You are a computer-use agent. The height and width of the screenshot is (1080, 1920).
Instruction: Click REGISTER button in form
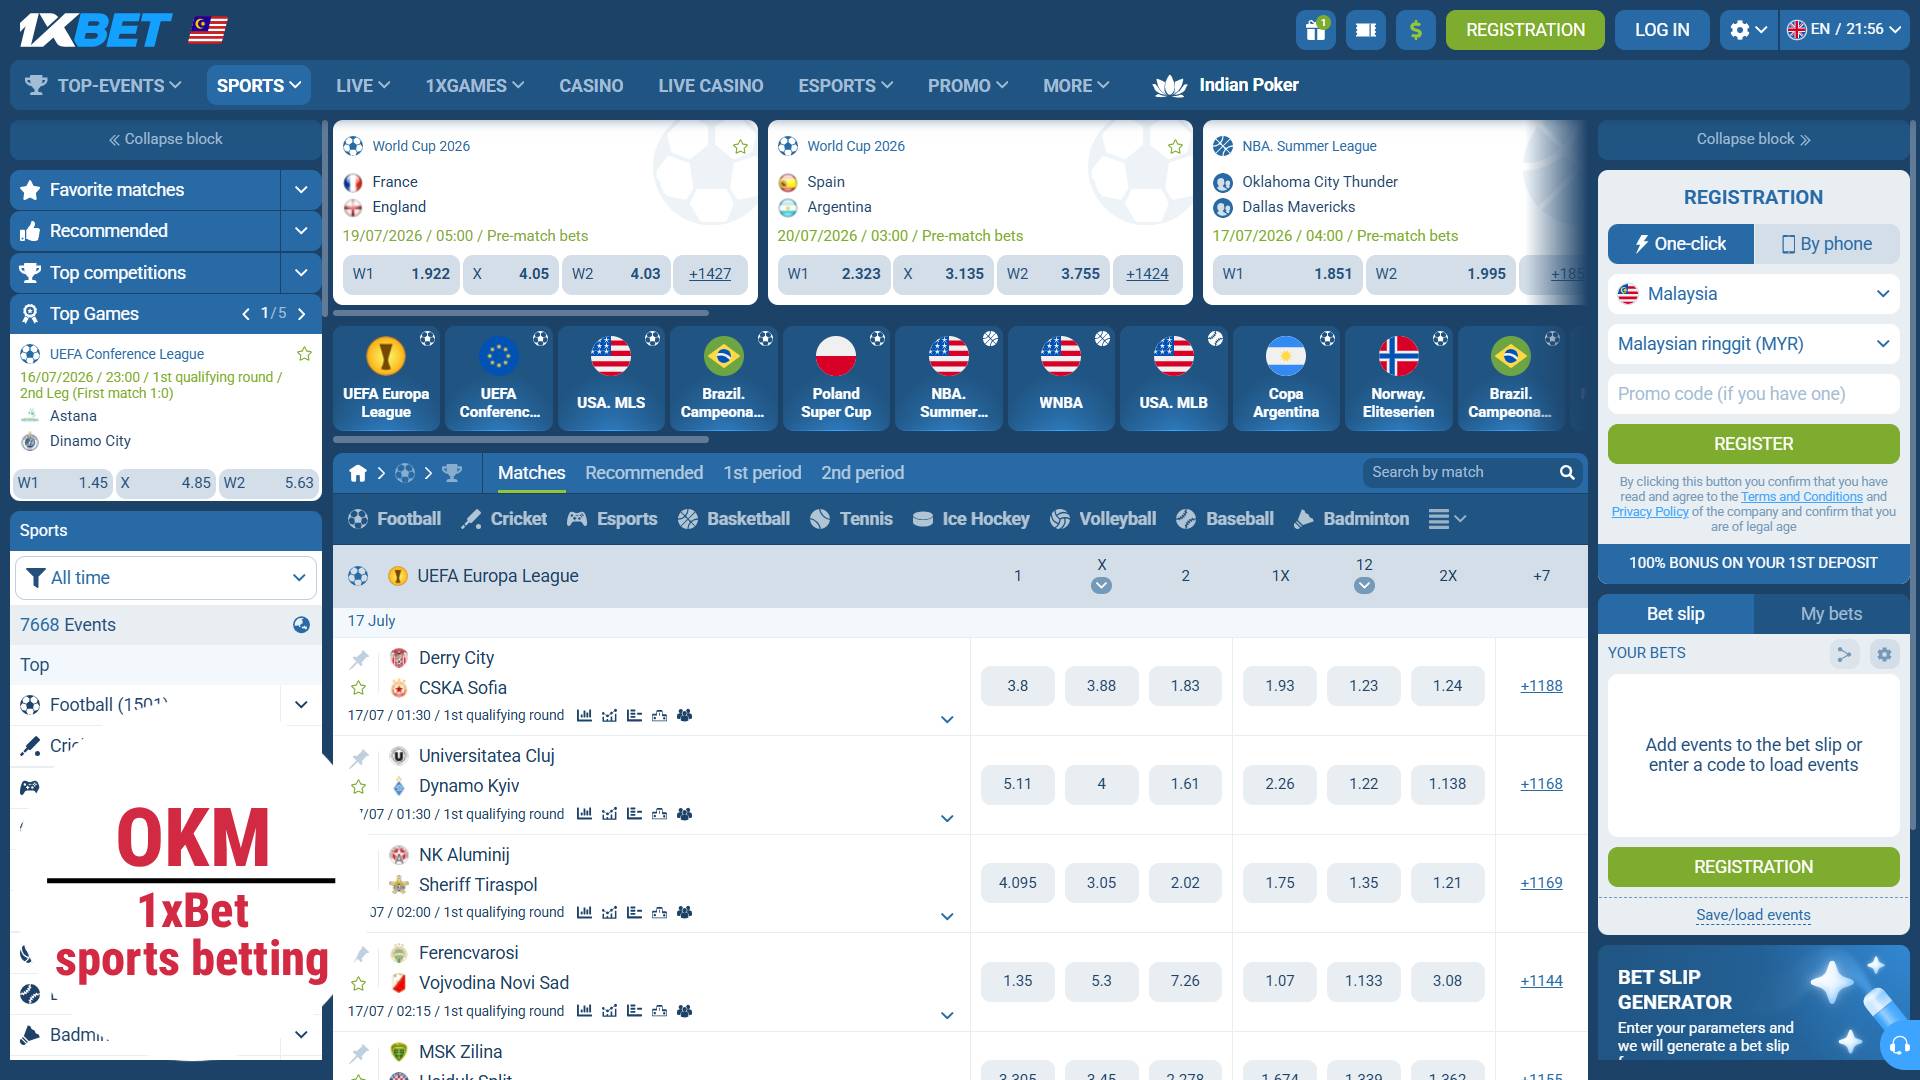[1753, 444]
